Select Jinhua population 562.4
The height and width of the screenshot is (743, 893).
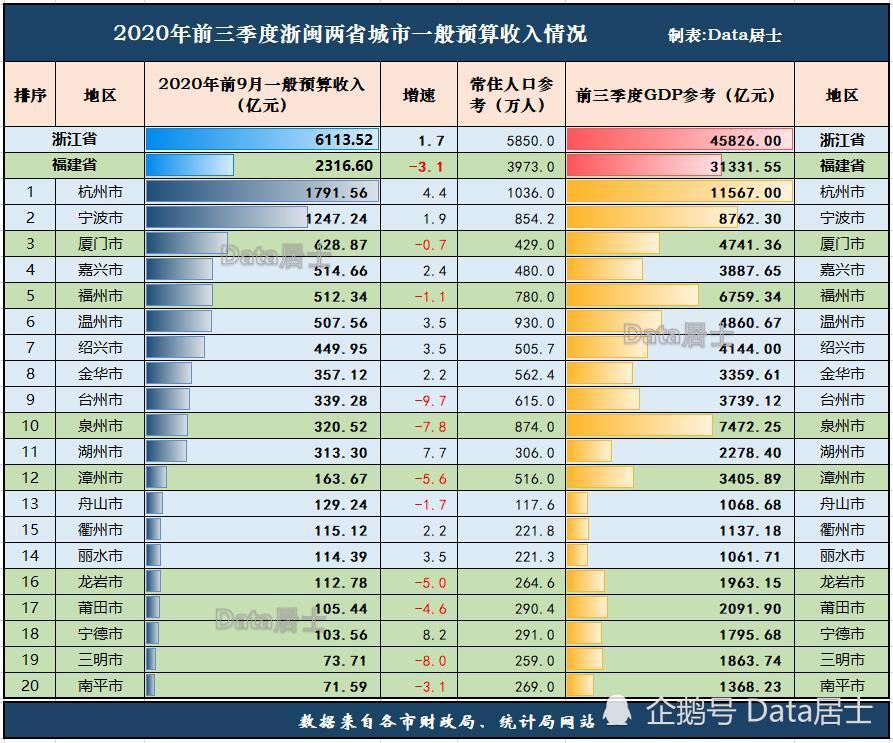534,375
